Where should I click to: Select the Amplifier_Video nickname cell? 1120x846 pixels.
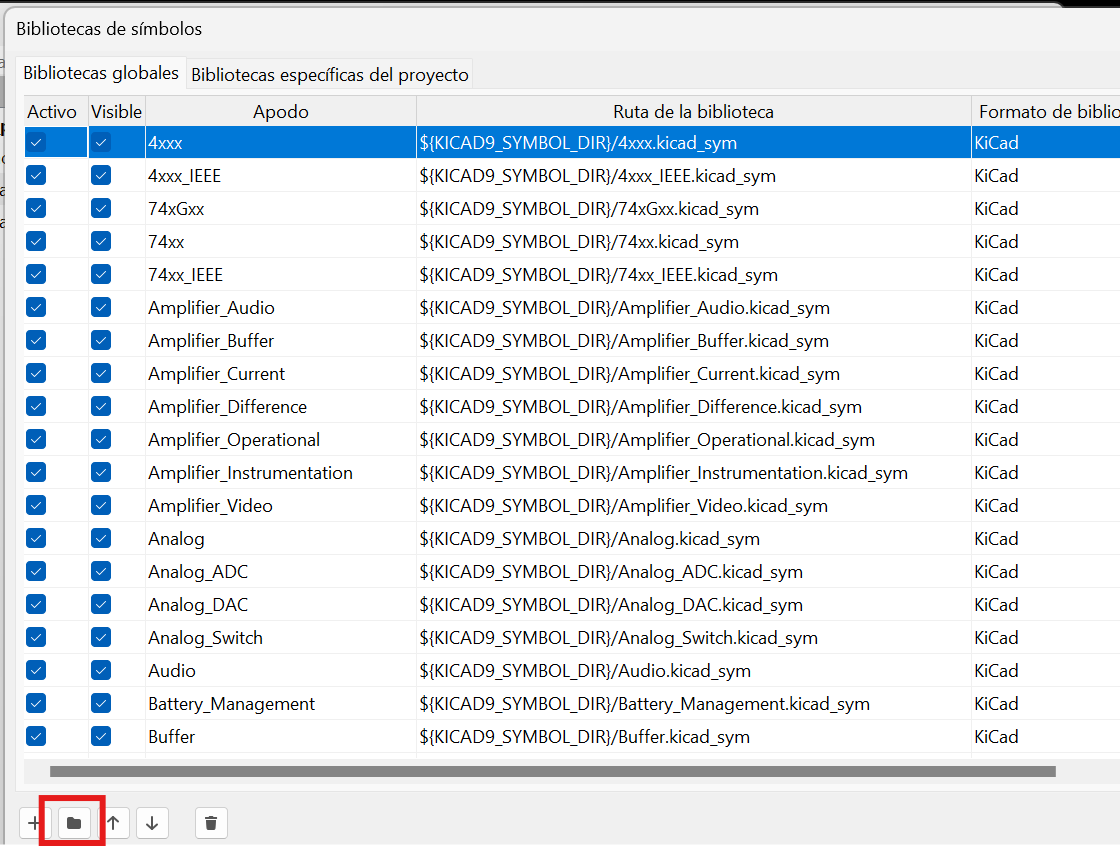(281, 505)
